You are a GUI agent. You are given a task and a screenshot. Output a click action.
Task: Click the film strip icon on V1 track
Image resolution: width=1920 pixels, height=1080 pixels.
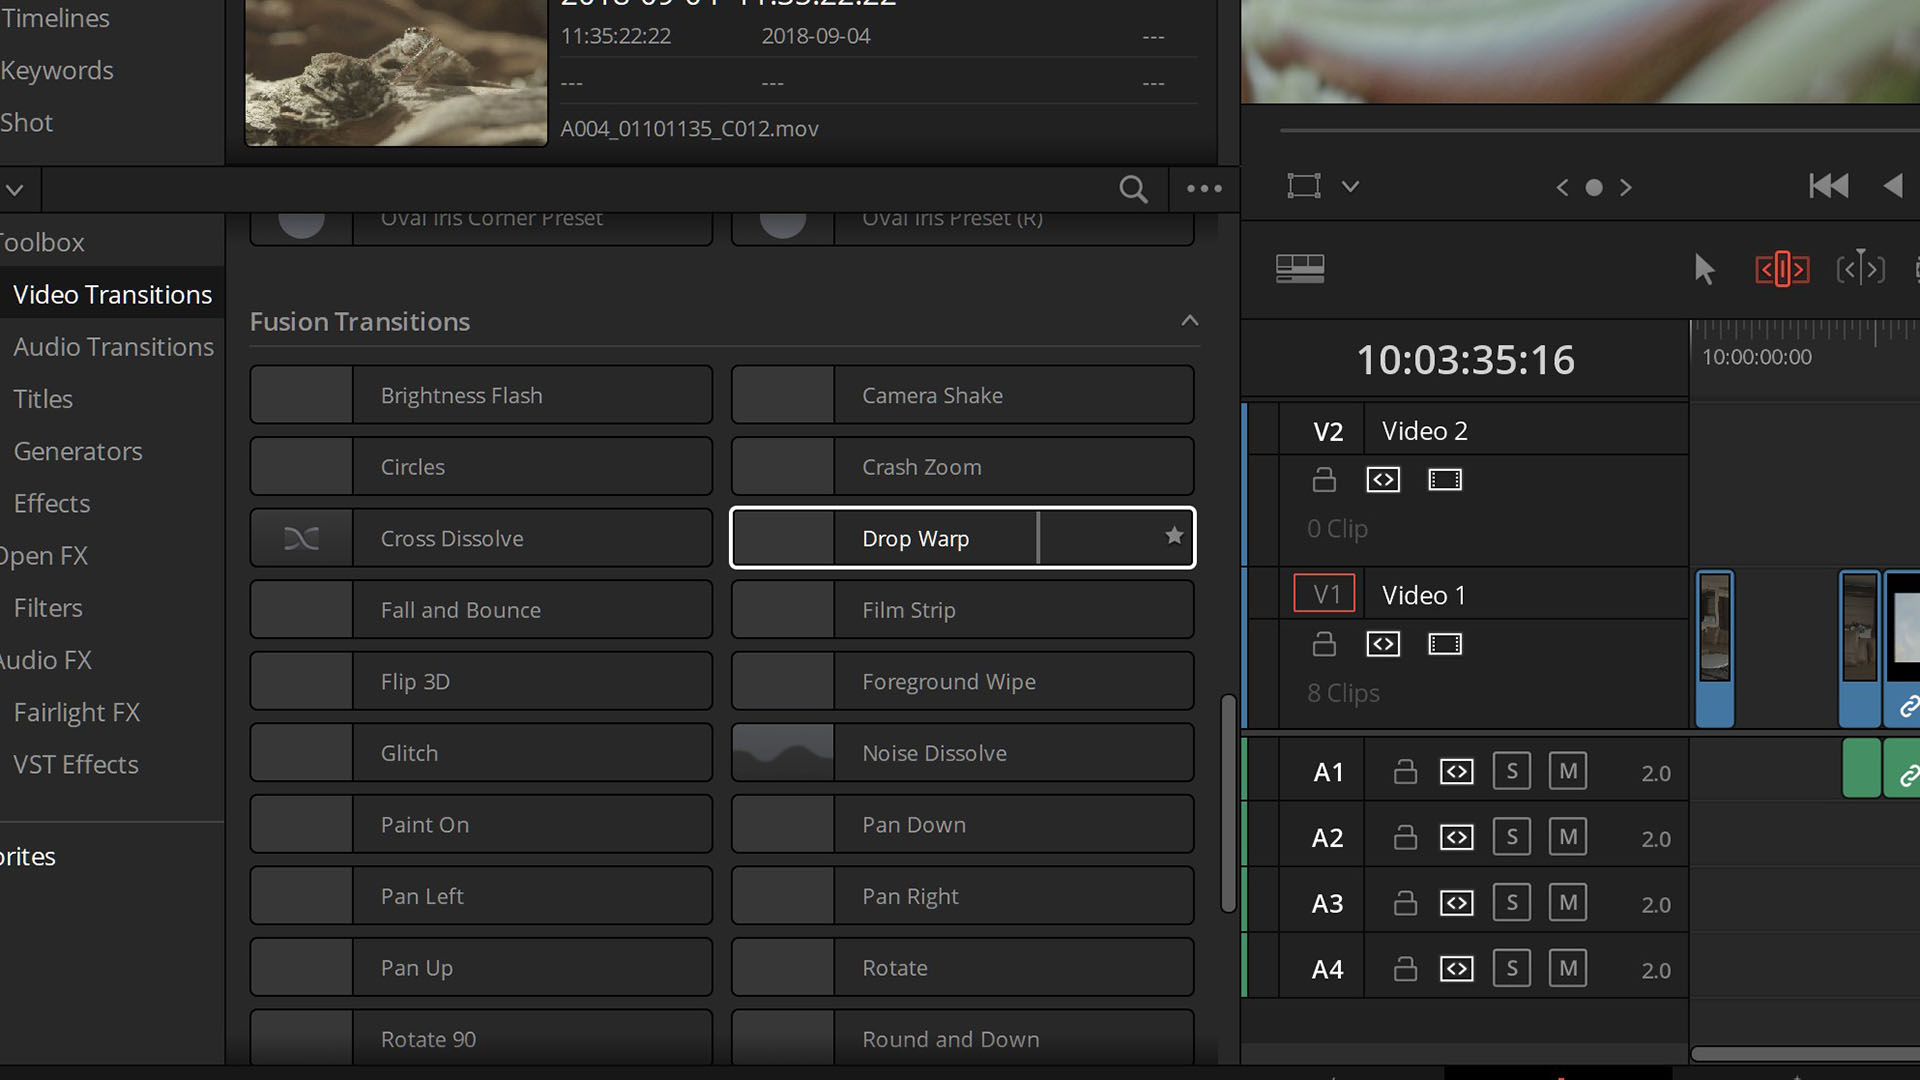pos(1444,642)
